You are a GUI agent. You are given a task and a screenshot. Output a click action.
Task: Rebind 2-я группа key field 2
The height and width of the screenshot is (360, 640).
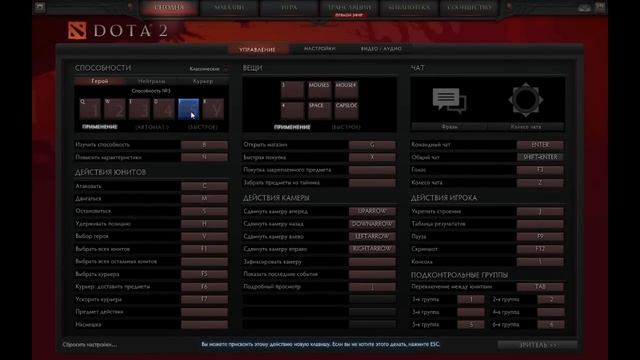coord(551,299)
